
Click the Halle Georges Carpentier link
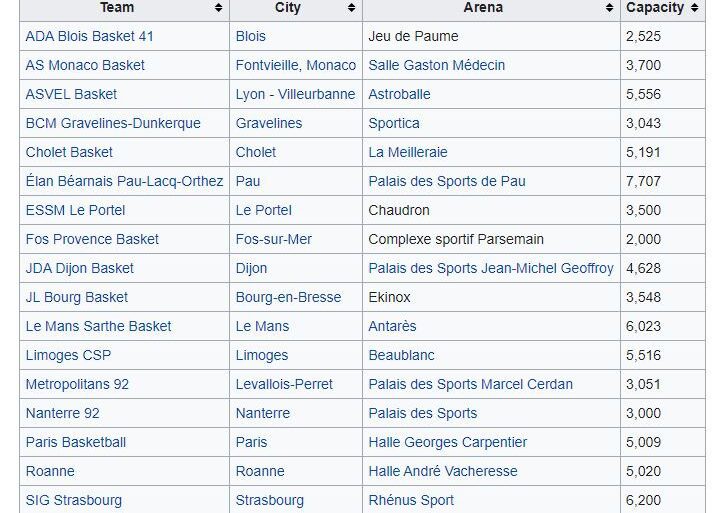tap(447, 442)
